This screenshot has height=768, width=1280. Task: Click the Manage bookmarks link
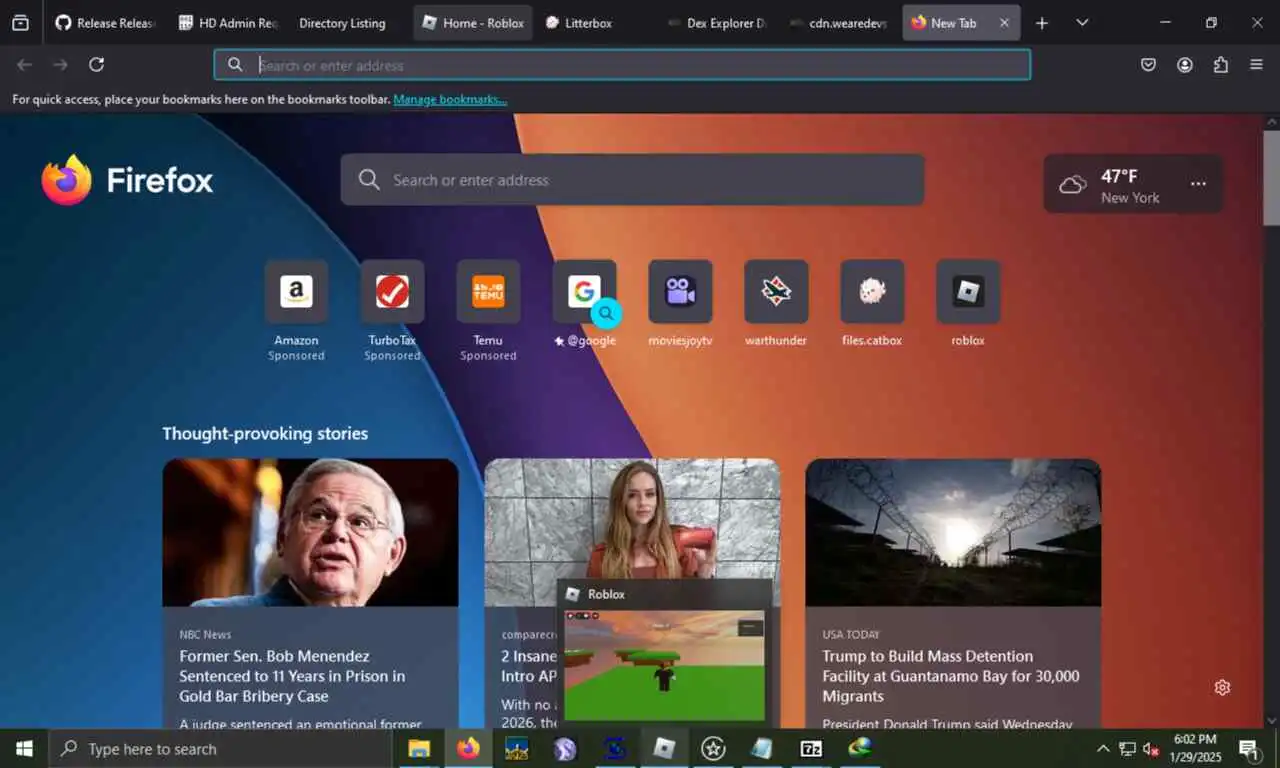450,100
